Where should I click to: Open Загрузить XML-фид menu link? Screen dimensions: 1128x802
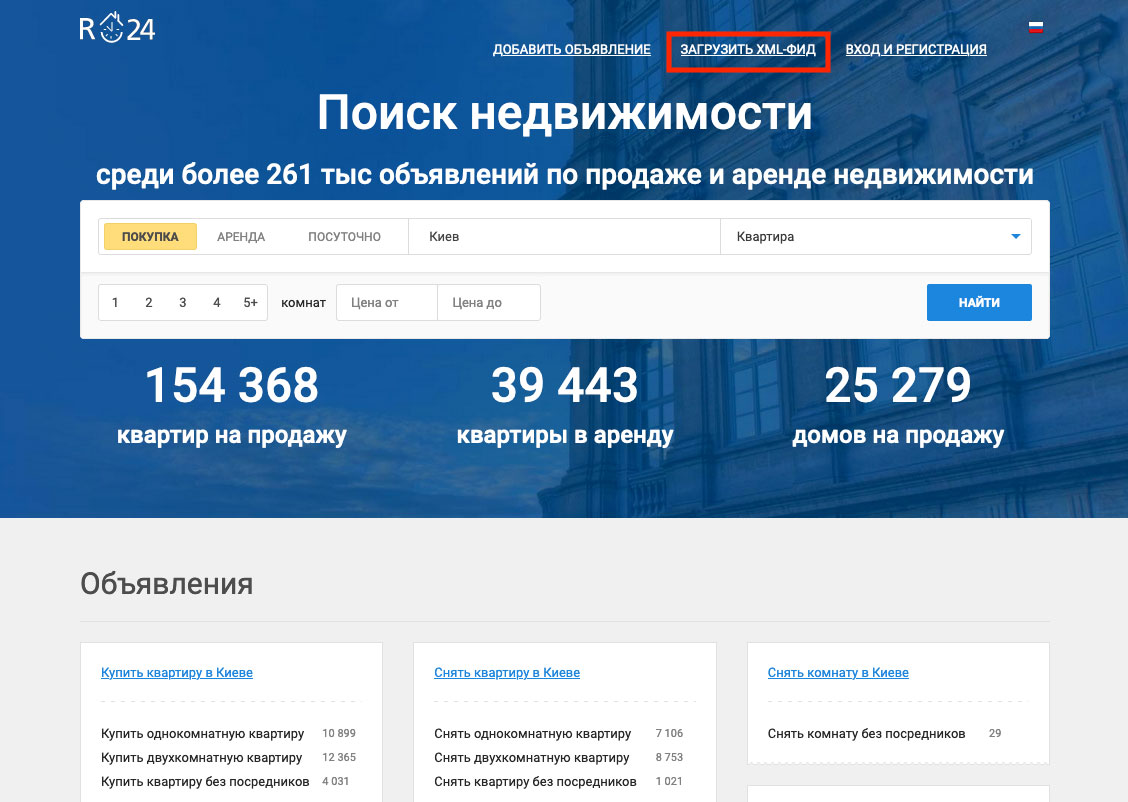748,49
